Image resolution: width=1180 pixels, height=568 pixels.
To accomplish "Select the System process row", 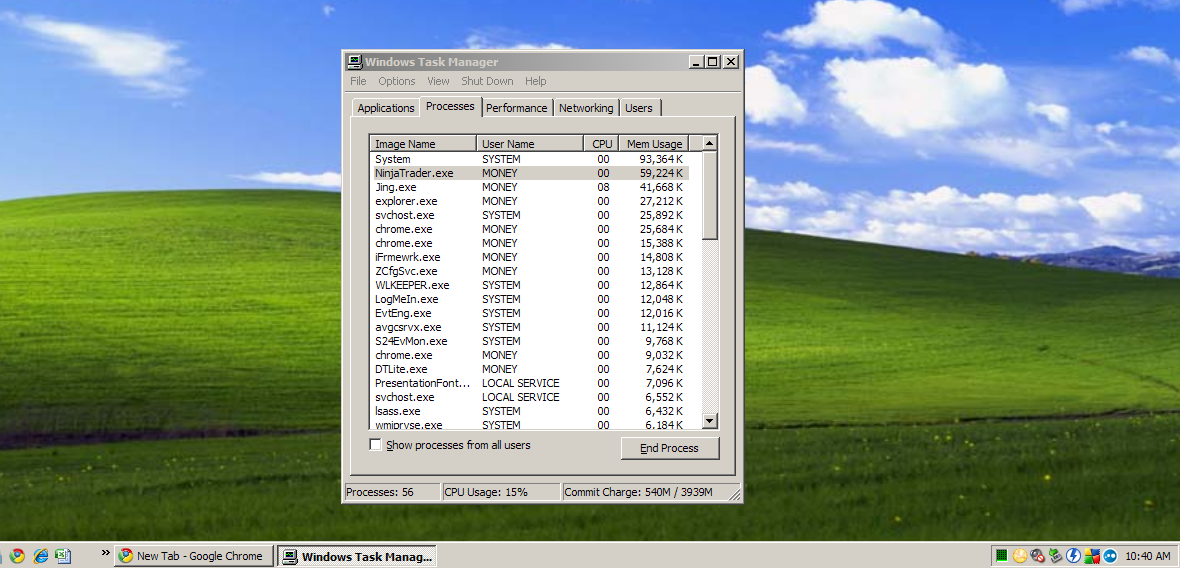I will tap(530, 159).
